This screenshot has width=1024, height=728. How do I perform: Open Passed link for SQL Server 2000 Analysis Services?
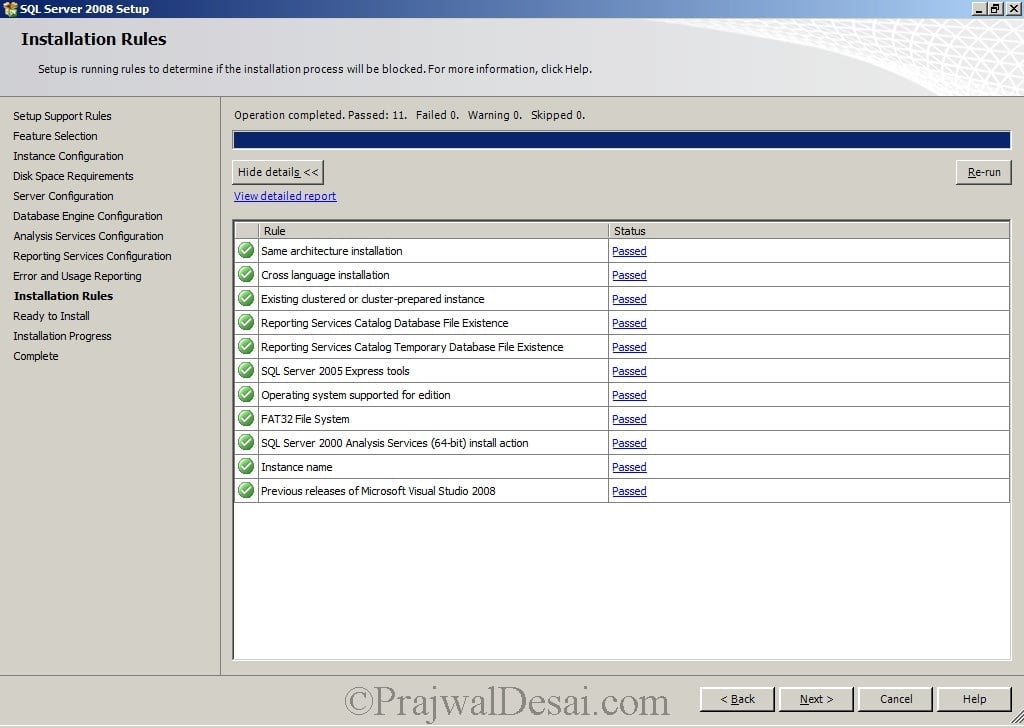tap(629, 443)
